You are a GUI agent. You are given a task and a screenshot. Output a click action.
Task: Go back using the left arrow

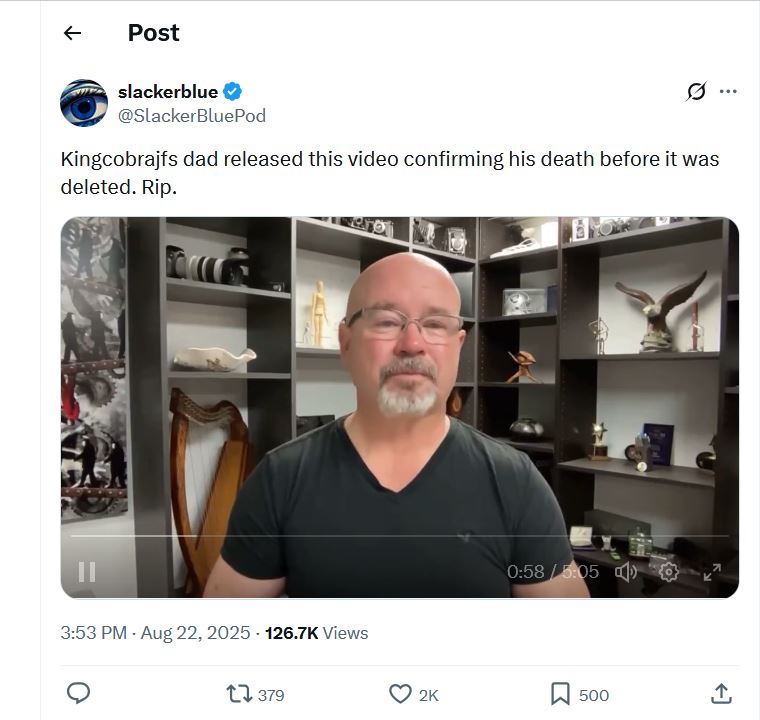click(x=72, y=33)
